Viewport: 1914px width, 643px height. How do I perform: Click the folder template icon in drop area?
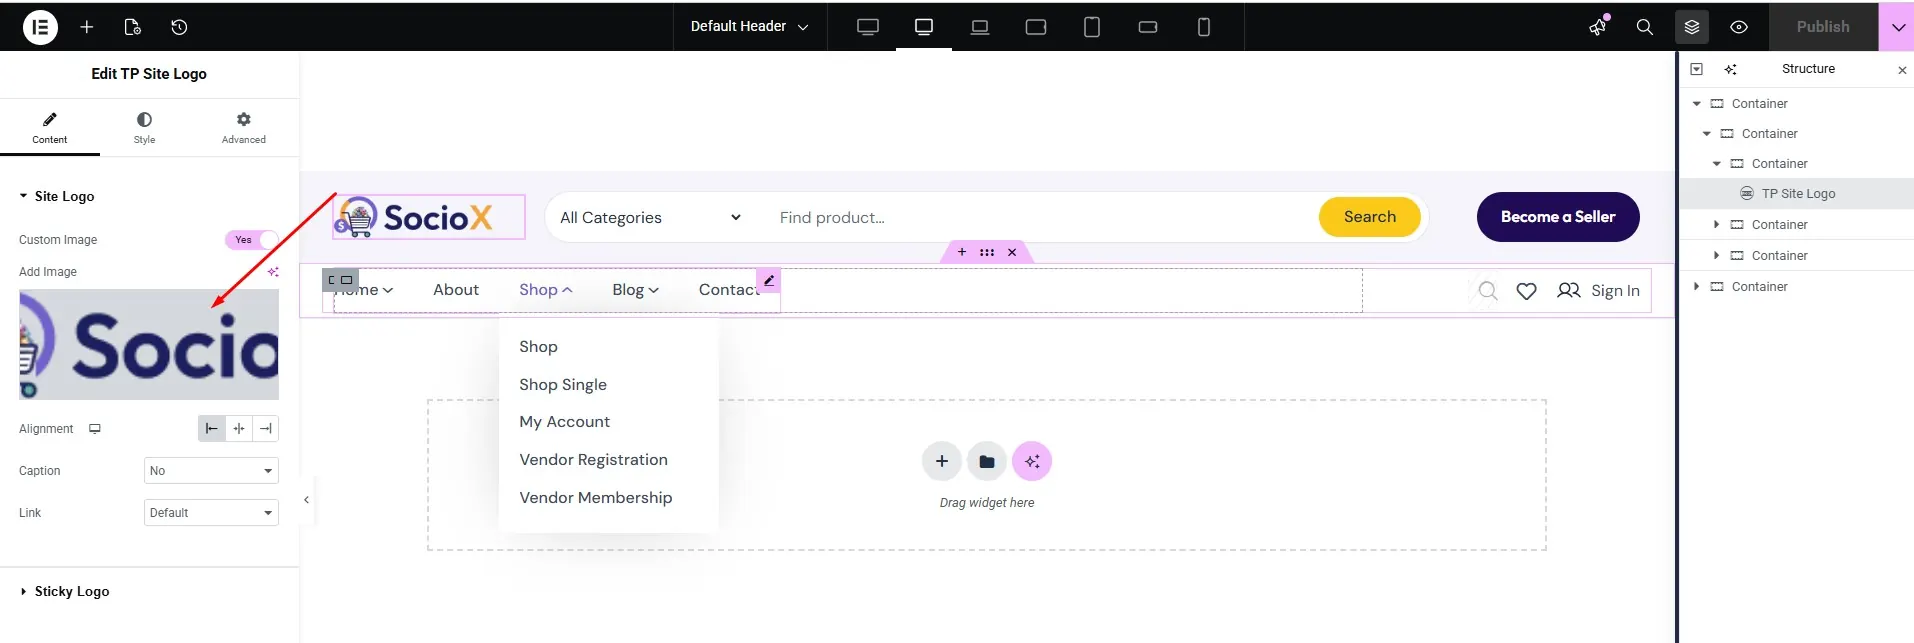(x=986, y=461)
